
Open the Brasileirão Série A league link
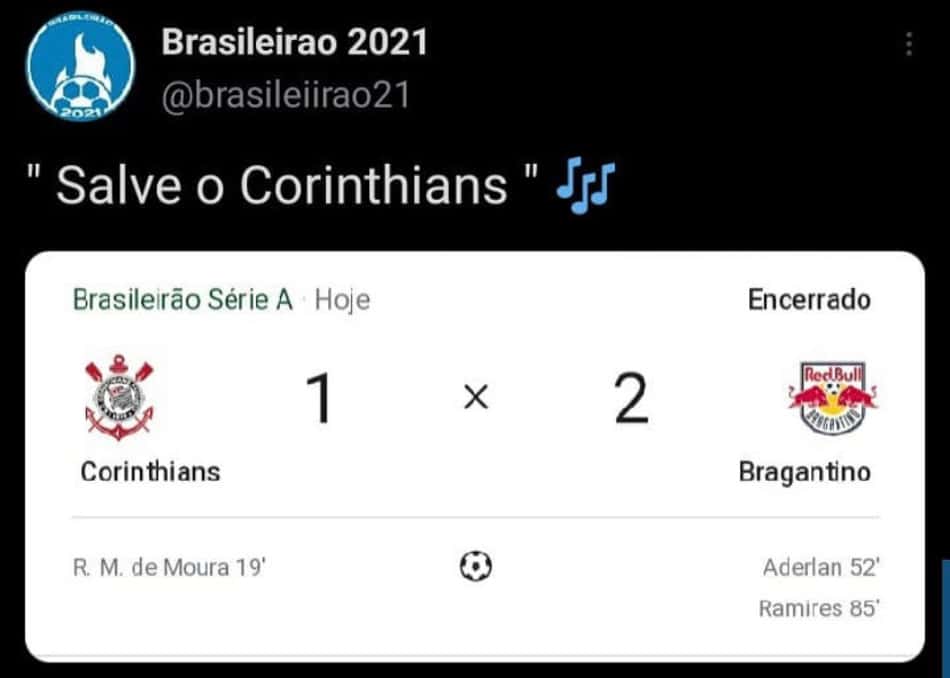tap(182, 299)
